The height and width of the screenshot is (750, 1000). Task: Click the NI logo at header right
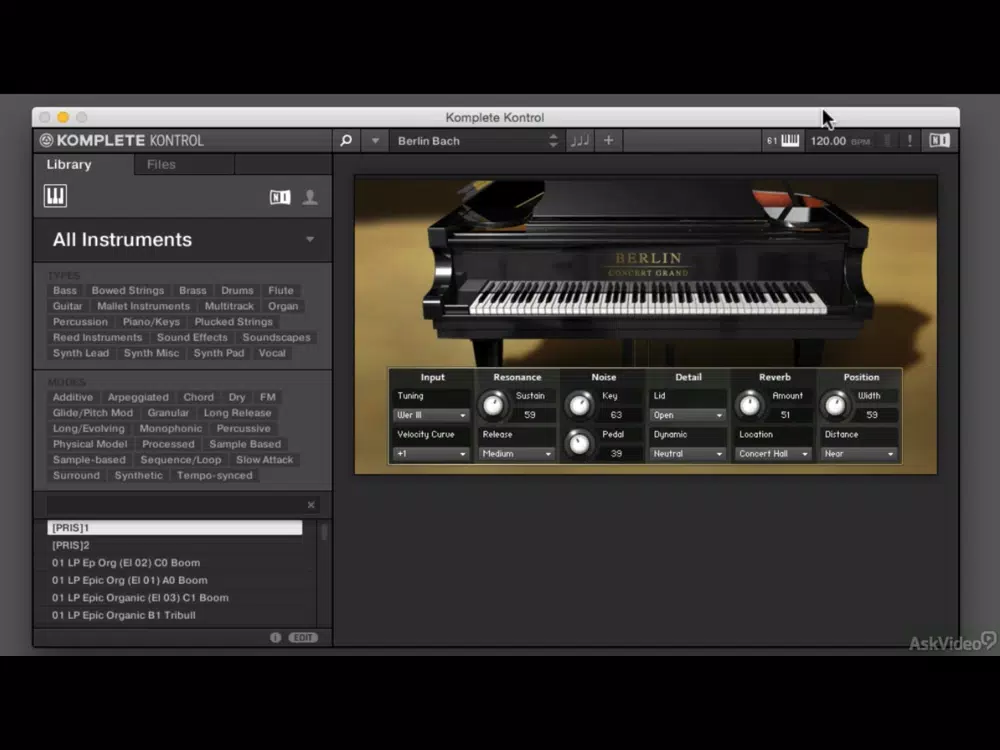[939, 140]
